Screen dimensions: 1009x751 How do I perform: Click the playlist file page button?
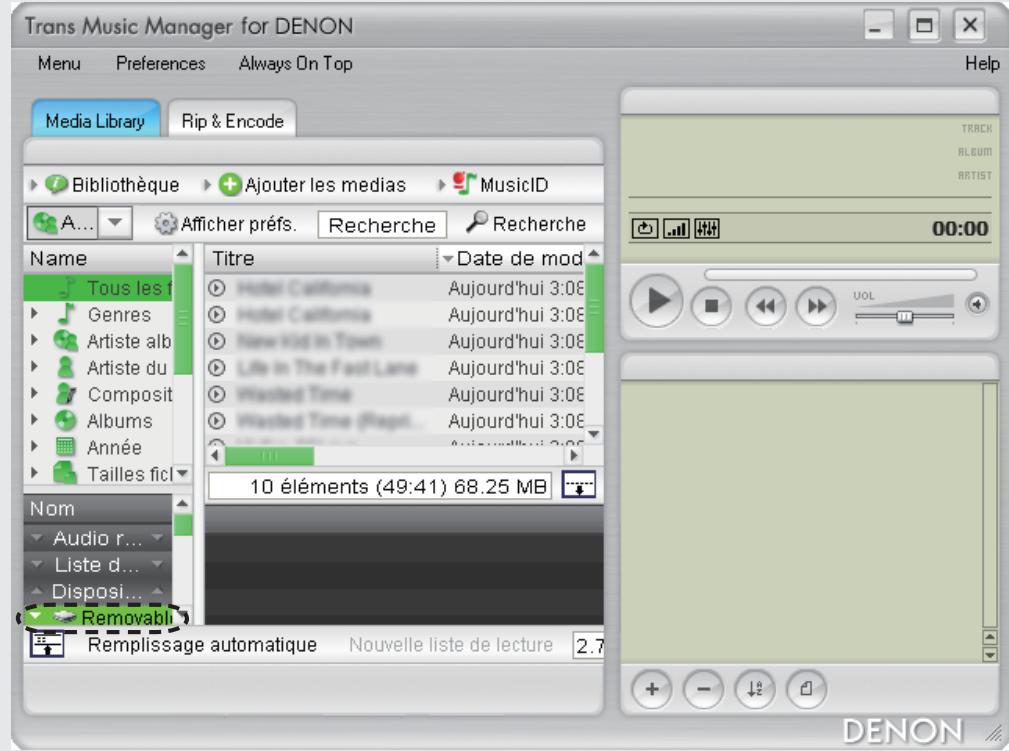click(x=806, y=689)
